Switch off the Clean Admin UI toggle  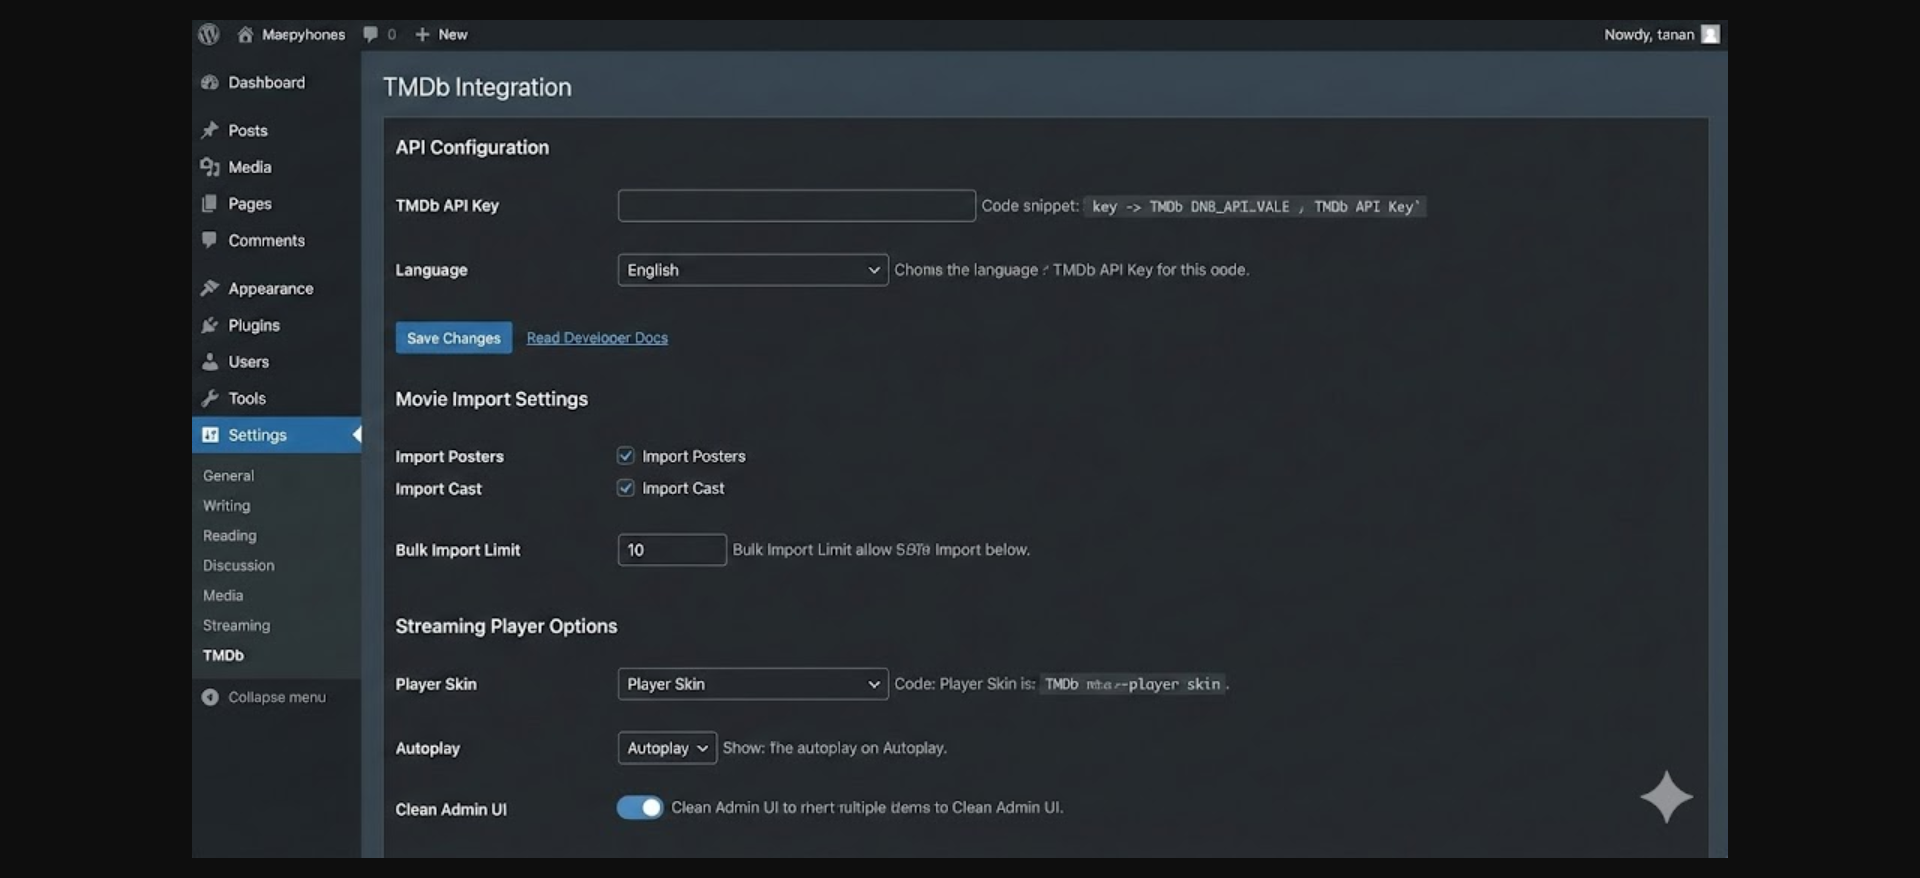pos(640,807)
